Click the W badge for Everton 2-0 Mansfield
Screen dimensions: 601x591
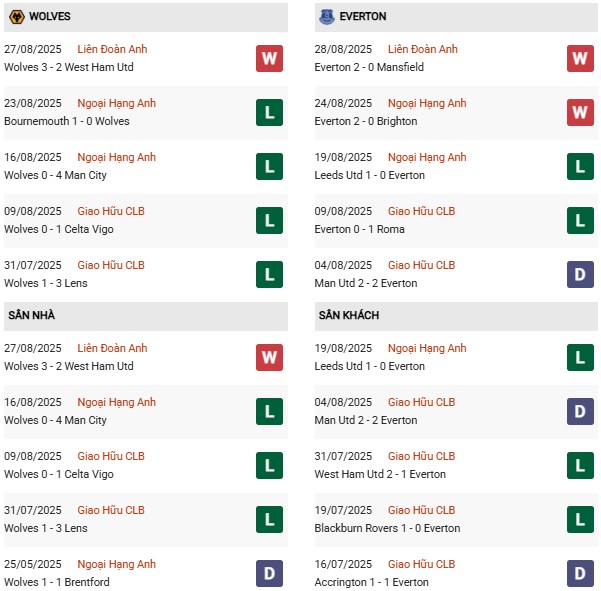[x=580, y=59]
